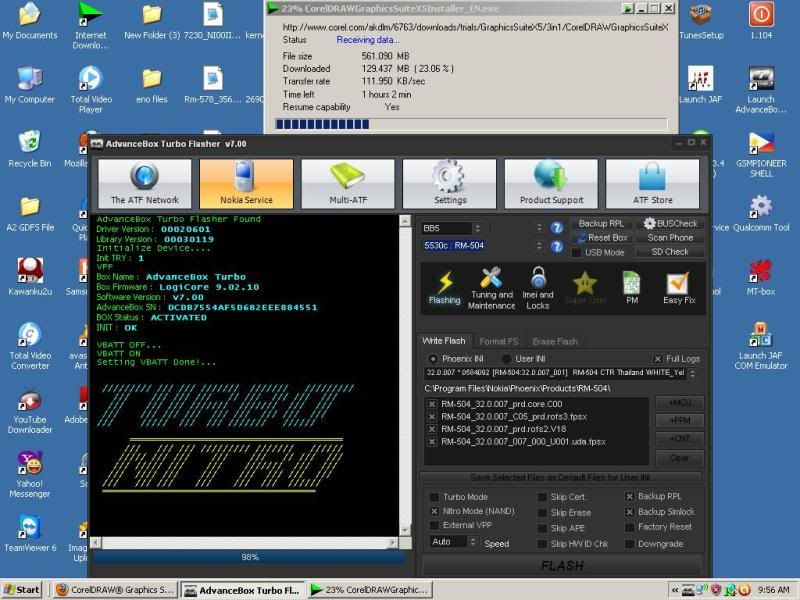Click +MCU file button
The height and width of the screenshot is (600, 800).
point(680,403)
